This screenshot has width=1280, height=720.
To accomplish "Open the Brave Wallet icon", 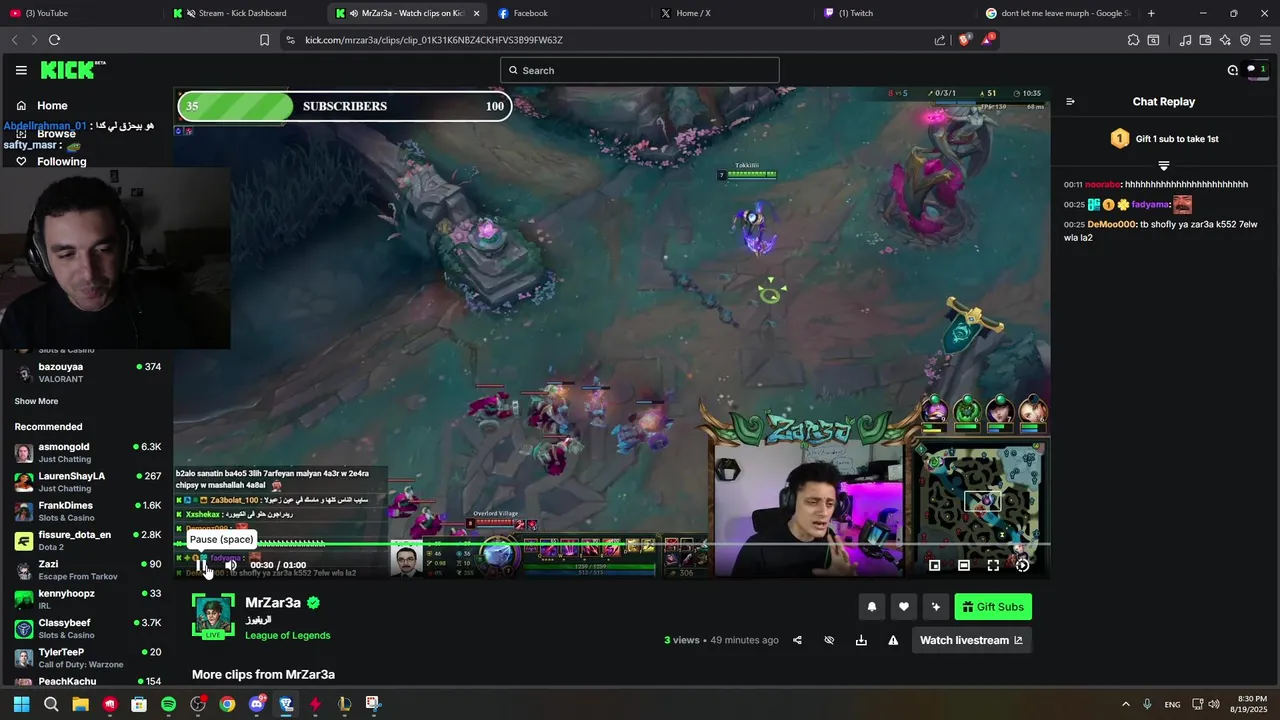I will point(1205,40).
